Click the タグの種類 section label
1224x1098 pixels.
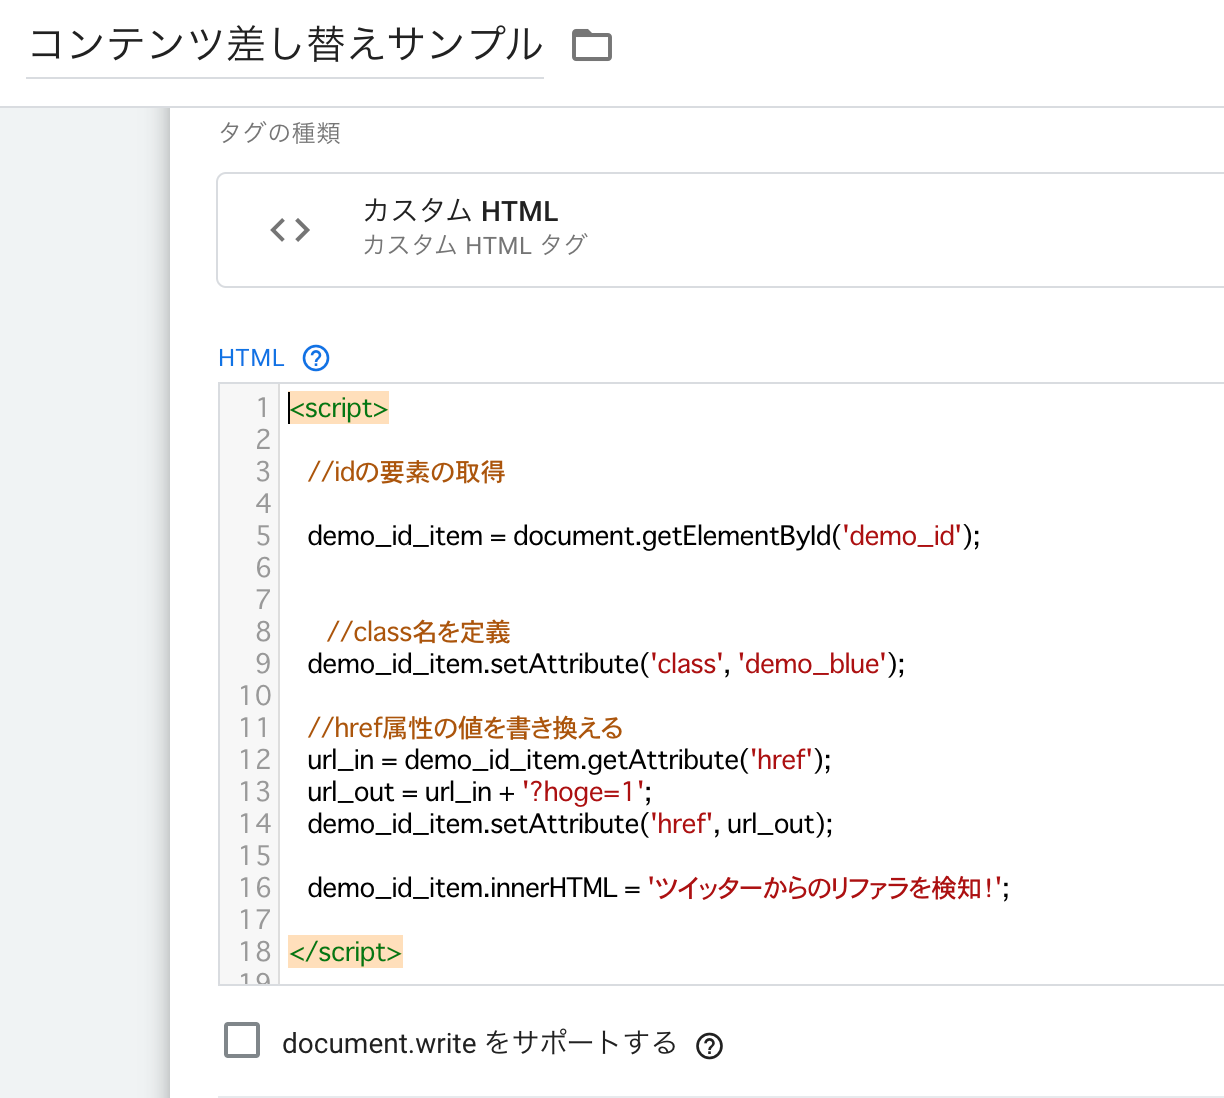point(279,133)
